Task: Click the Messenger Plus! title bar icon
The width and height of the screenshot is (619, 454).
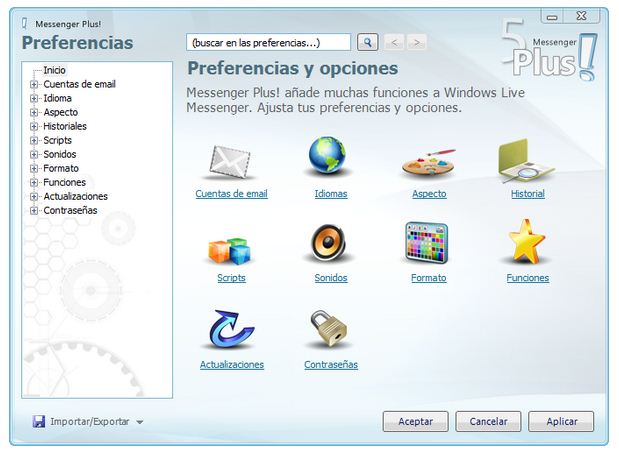Action: (x=24, y=23)
